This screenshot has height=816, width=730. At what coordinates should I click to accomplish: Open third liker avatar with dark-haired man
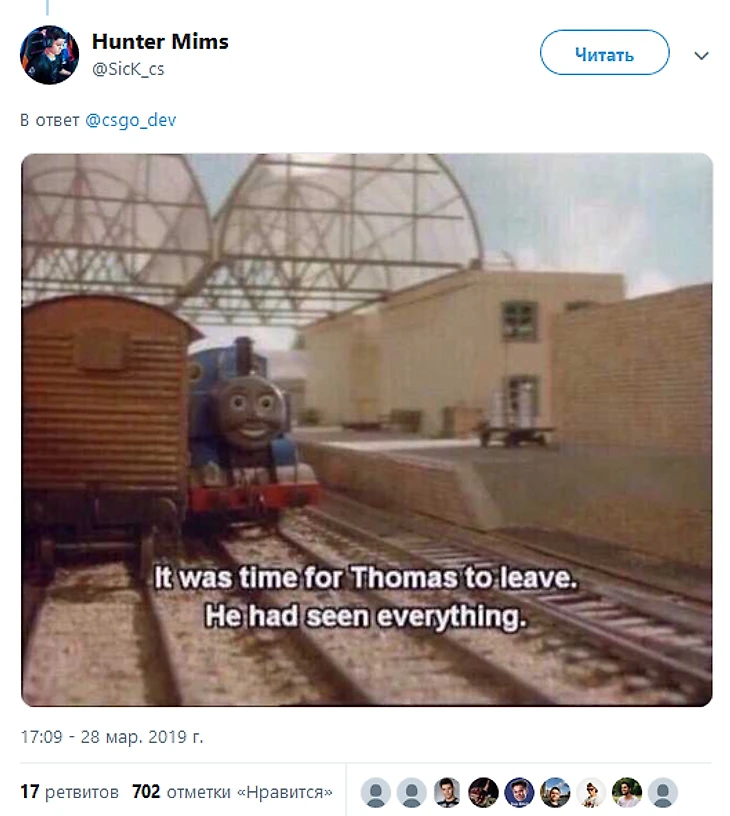(x=447, y=793)
